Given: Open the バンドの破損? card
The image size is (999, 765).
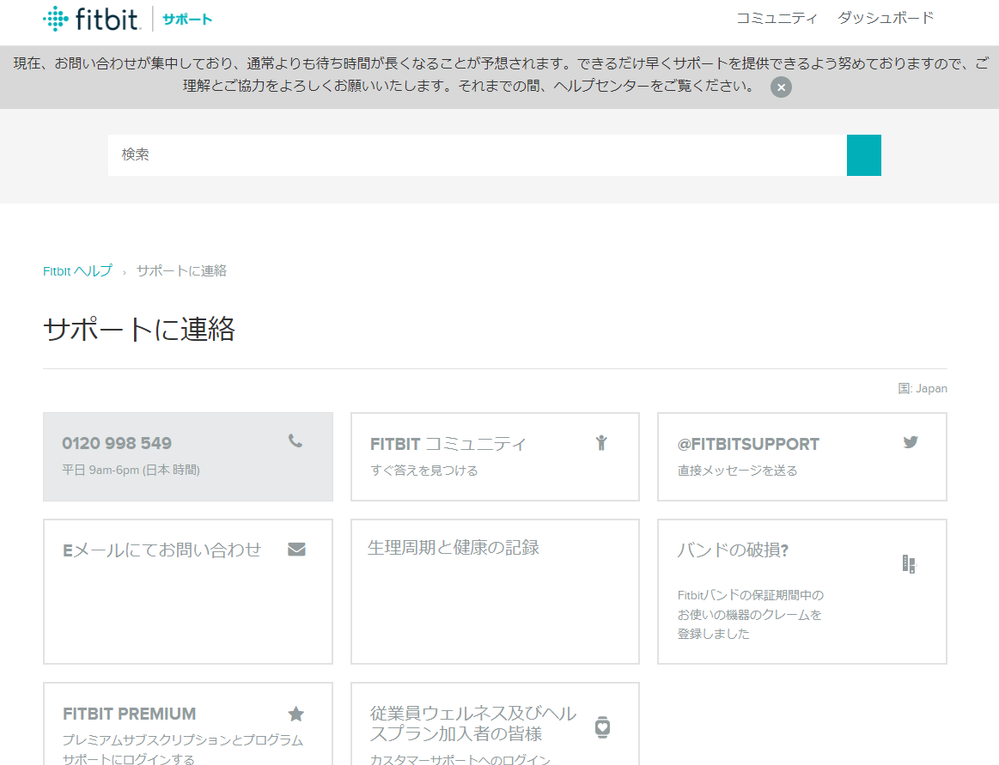Looking at the screenshot, I should click(x=802, y=592).
